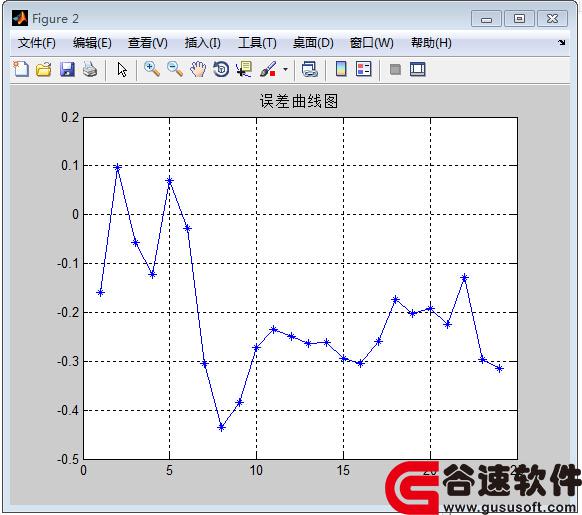The width and height of the screenshot is (582, 515).
Task: Click the y-axis label -0.3
Action: point(68,361)
